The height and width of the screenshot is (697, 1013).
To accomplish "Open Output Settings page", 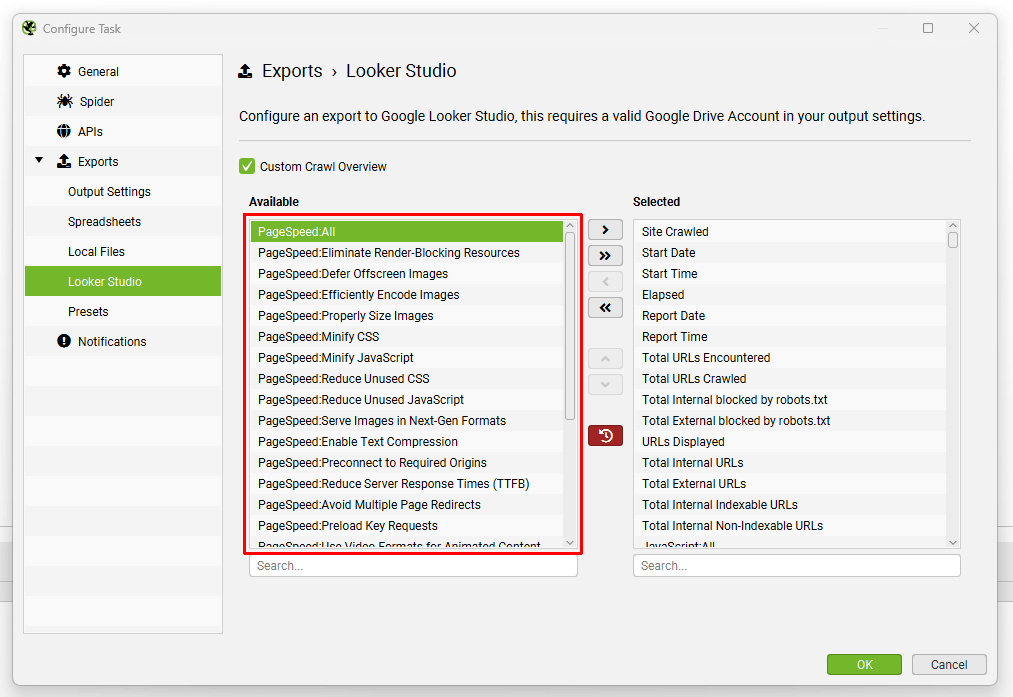I will 109,191.
